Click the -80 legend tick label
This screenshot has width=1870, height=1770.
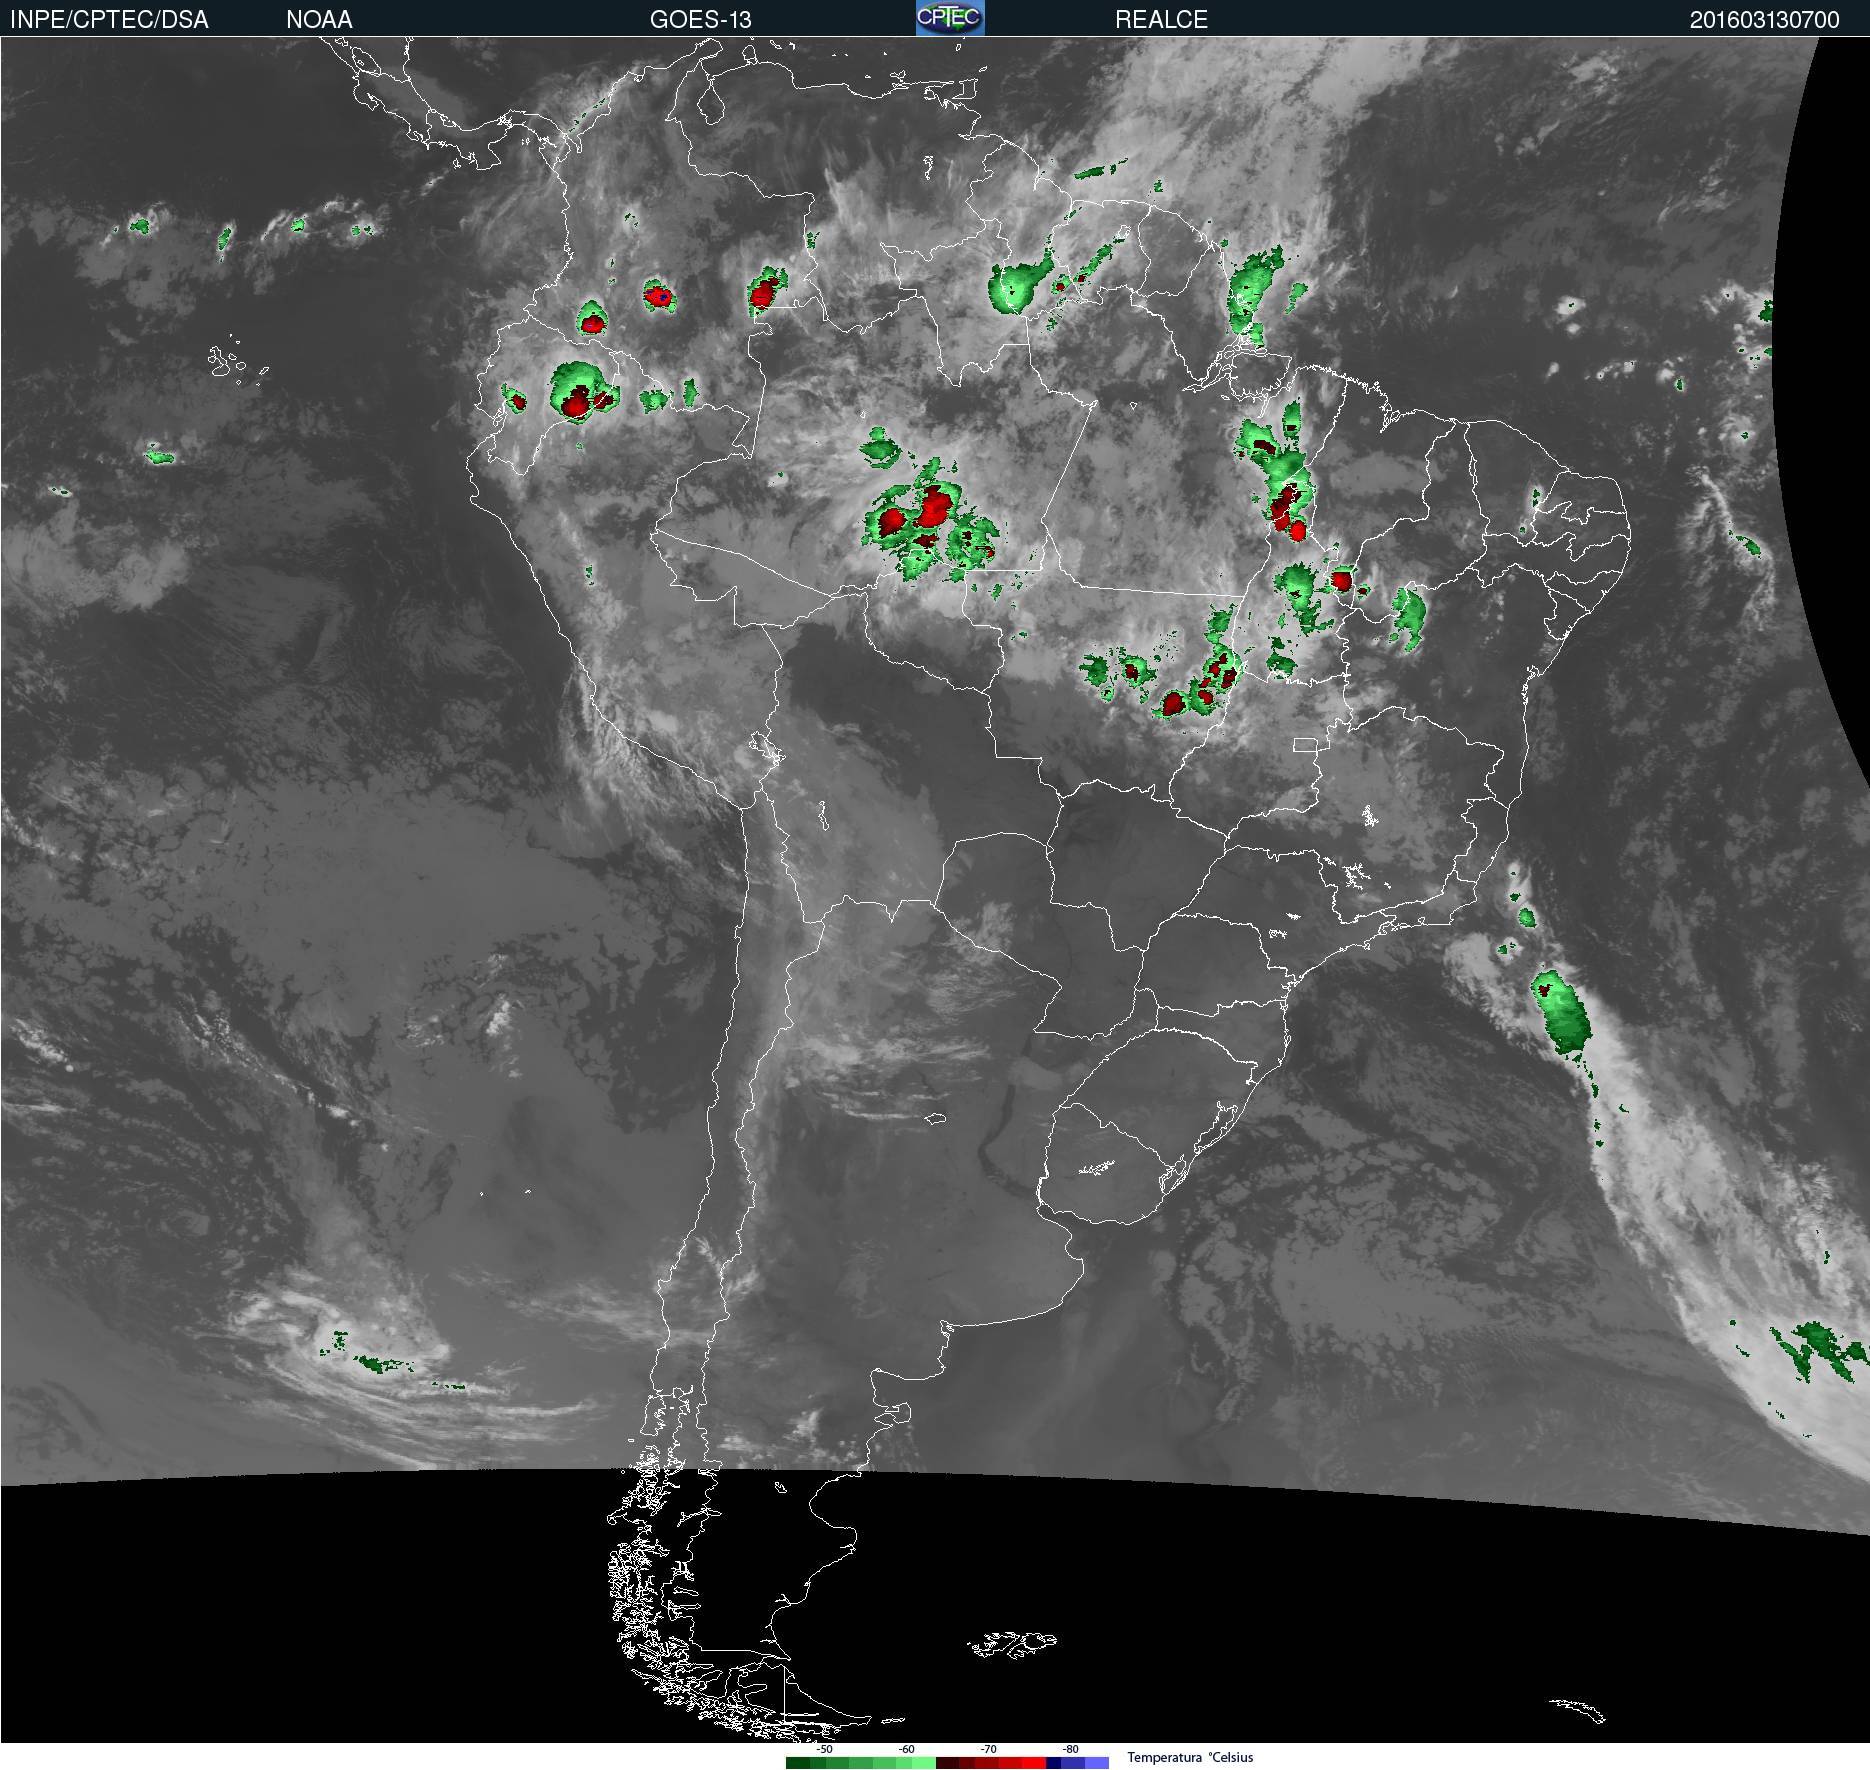pos(1070,1749)
